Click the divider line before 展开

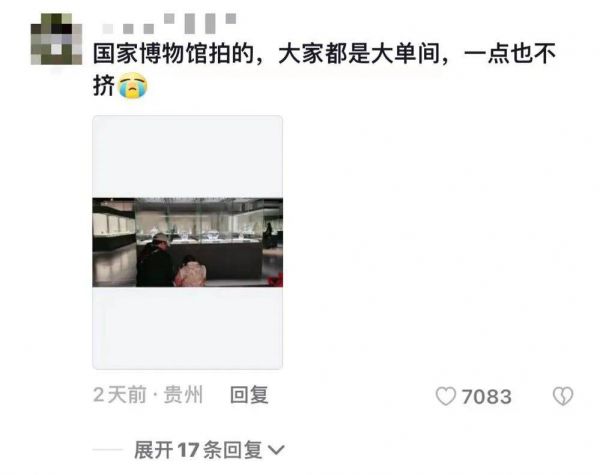[108, 450]
